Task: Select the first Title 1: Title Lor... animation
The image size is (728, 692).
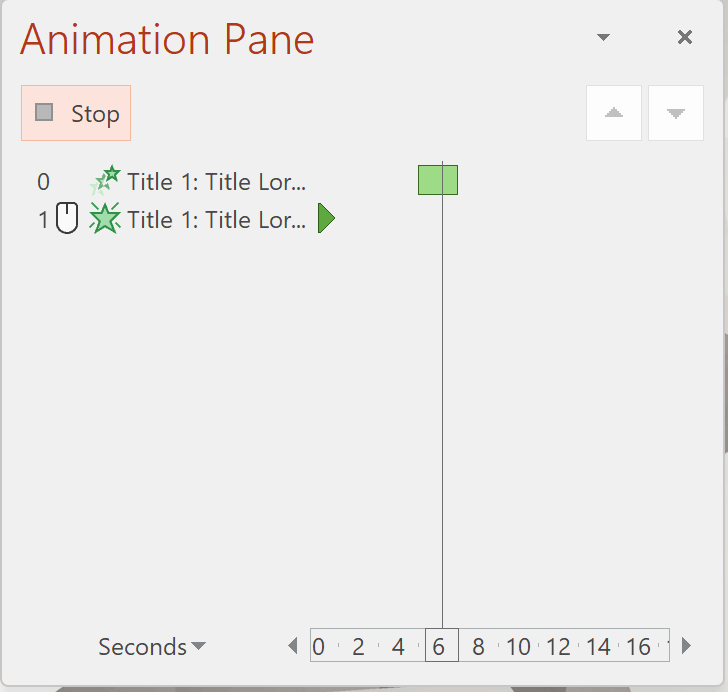Action: 216,182
